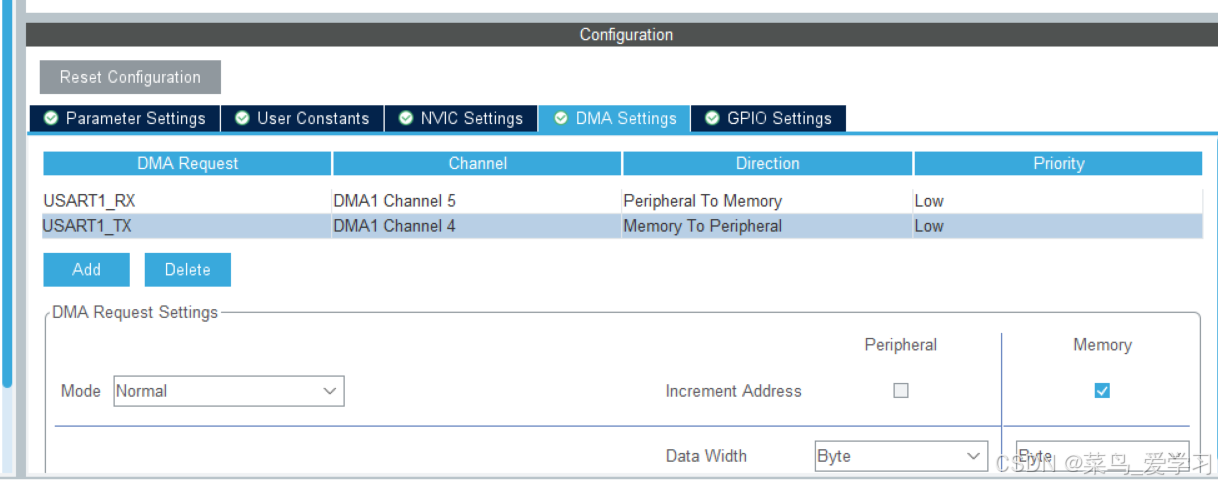Screen dimensions: 1218x483
Task: Click the Direction column header
Action: click(x=767, y=163)
